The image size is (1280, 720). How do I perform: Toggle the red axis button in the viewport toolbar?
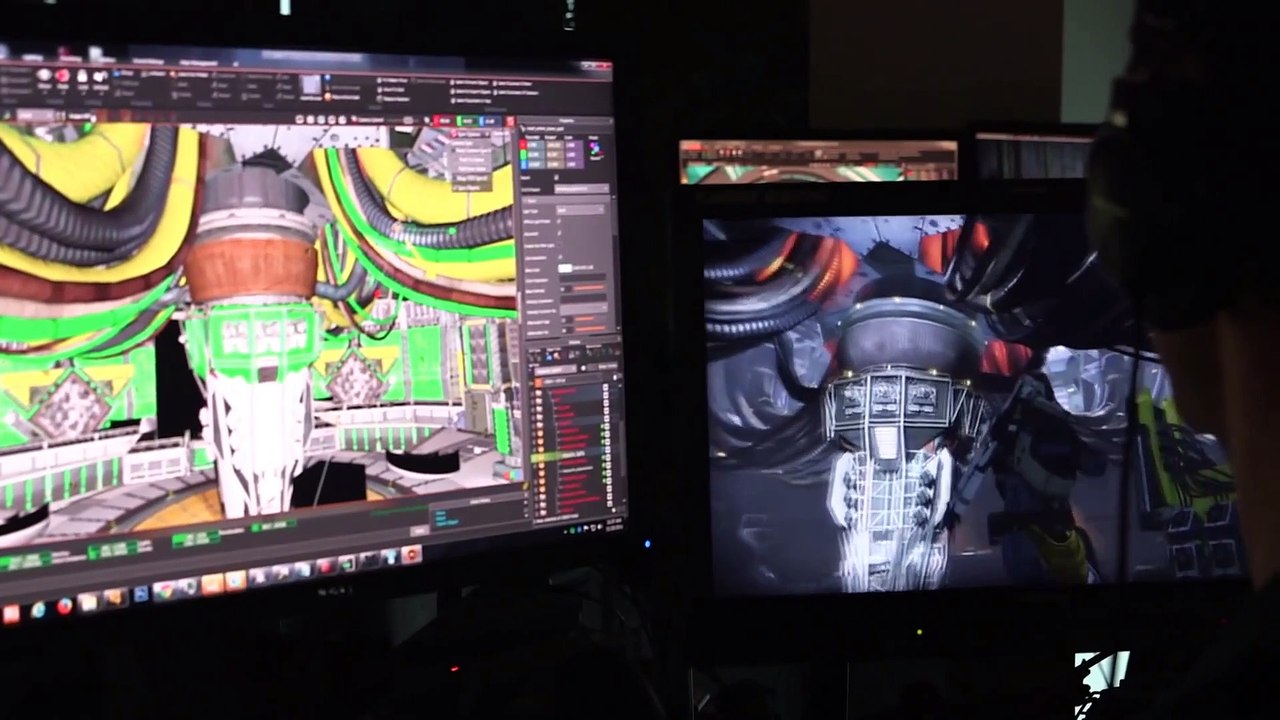(x=444, y=119)
